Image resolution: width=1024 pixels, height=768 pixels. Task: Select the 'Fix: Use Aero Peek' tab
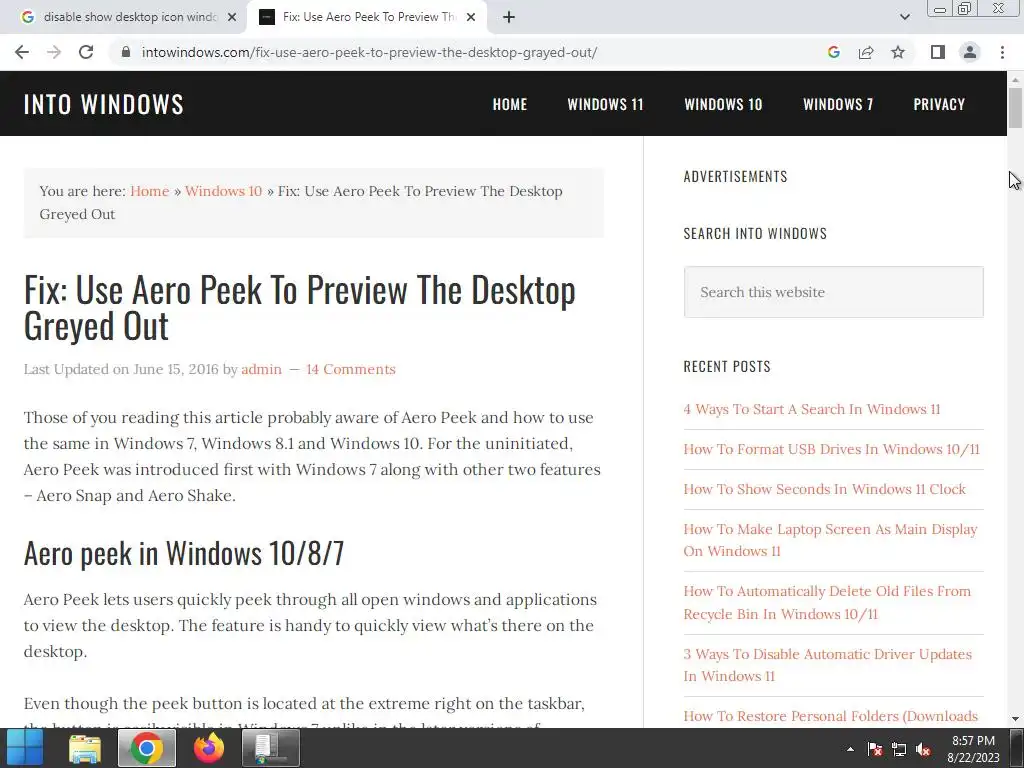point(366,17)
